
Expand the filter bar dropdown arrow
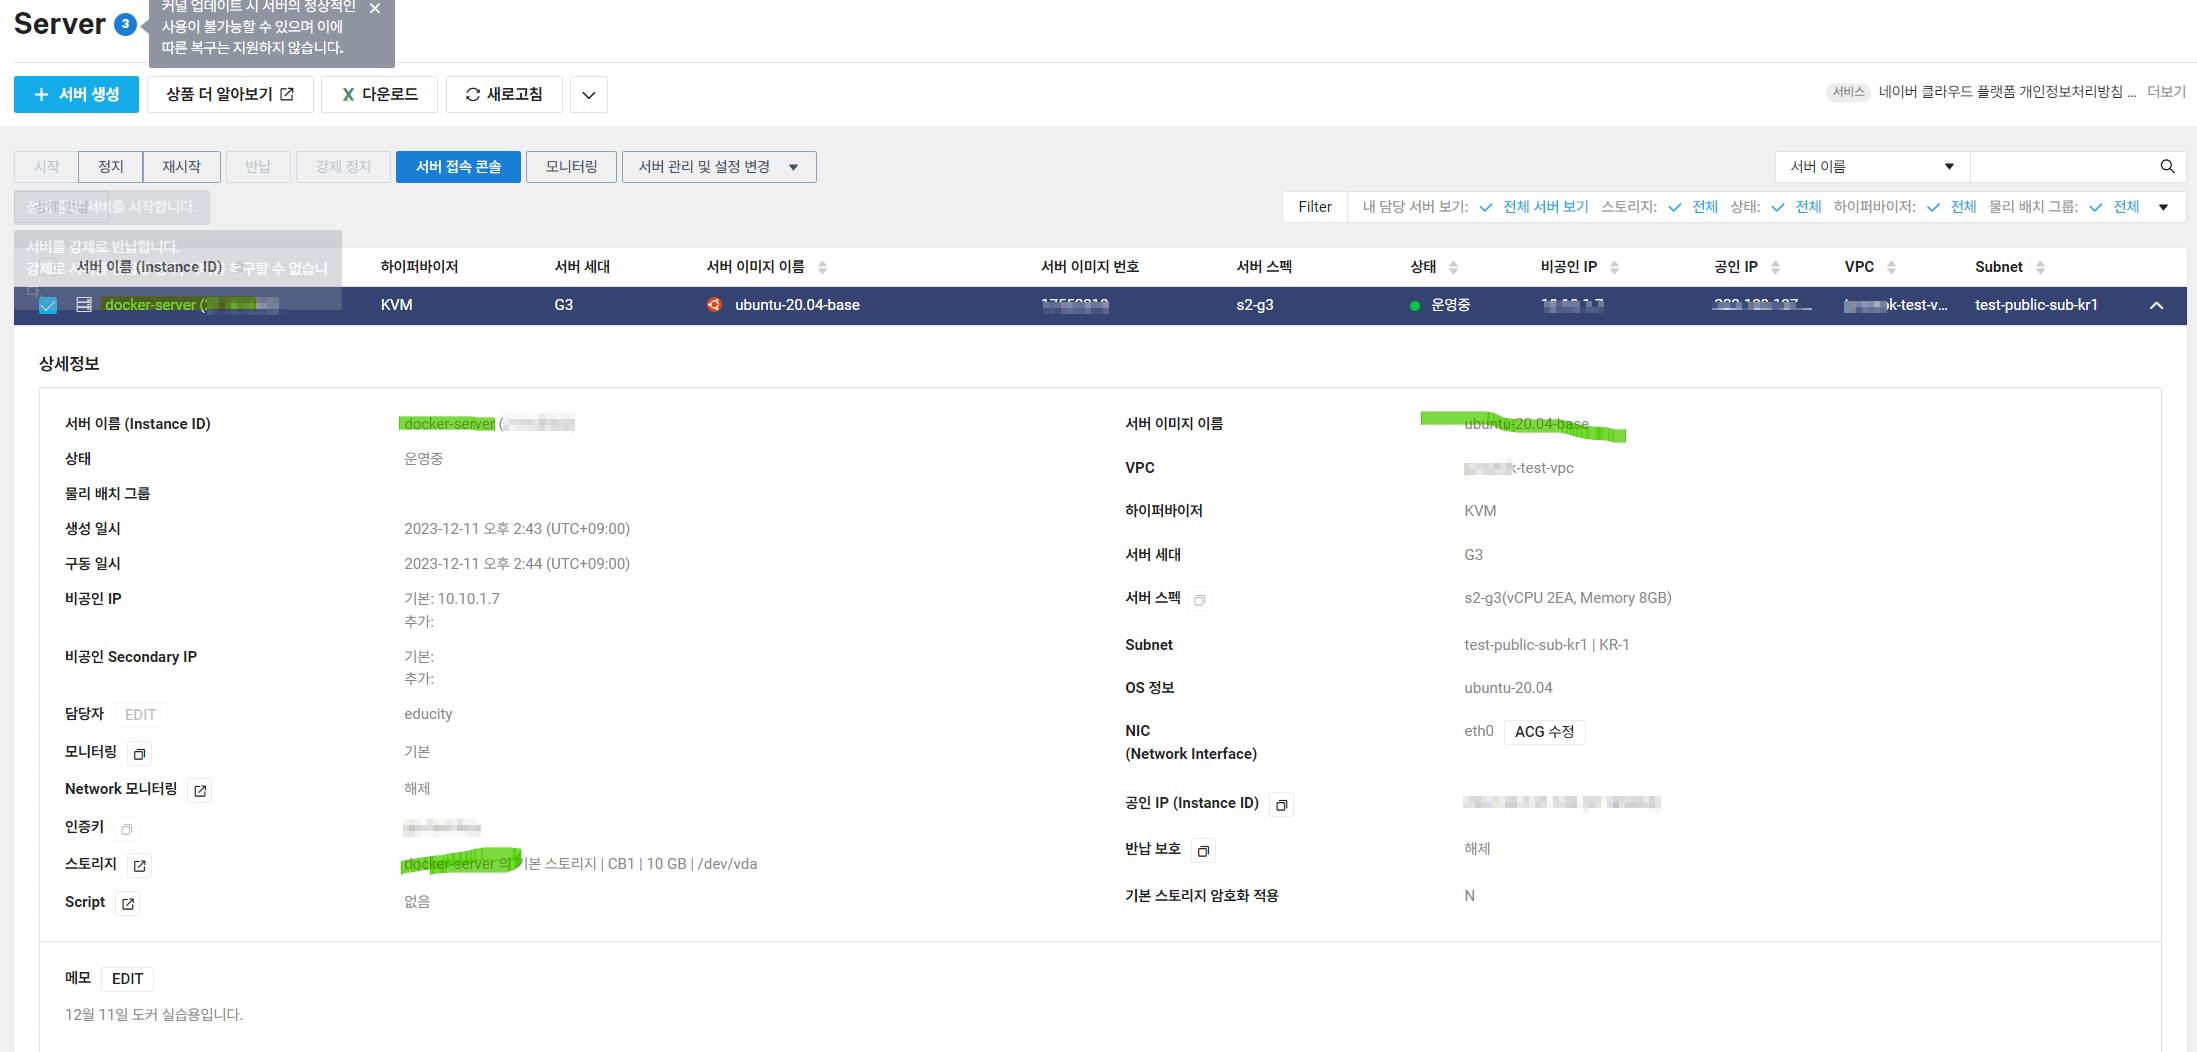2163,207
